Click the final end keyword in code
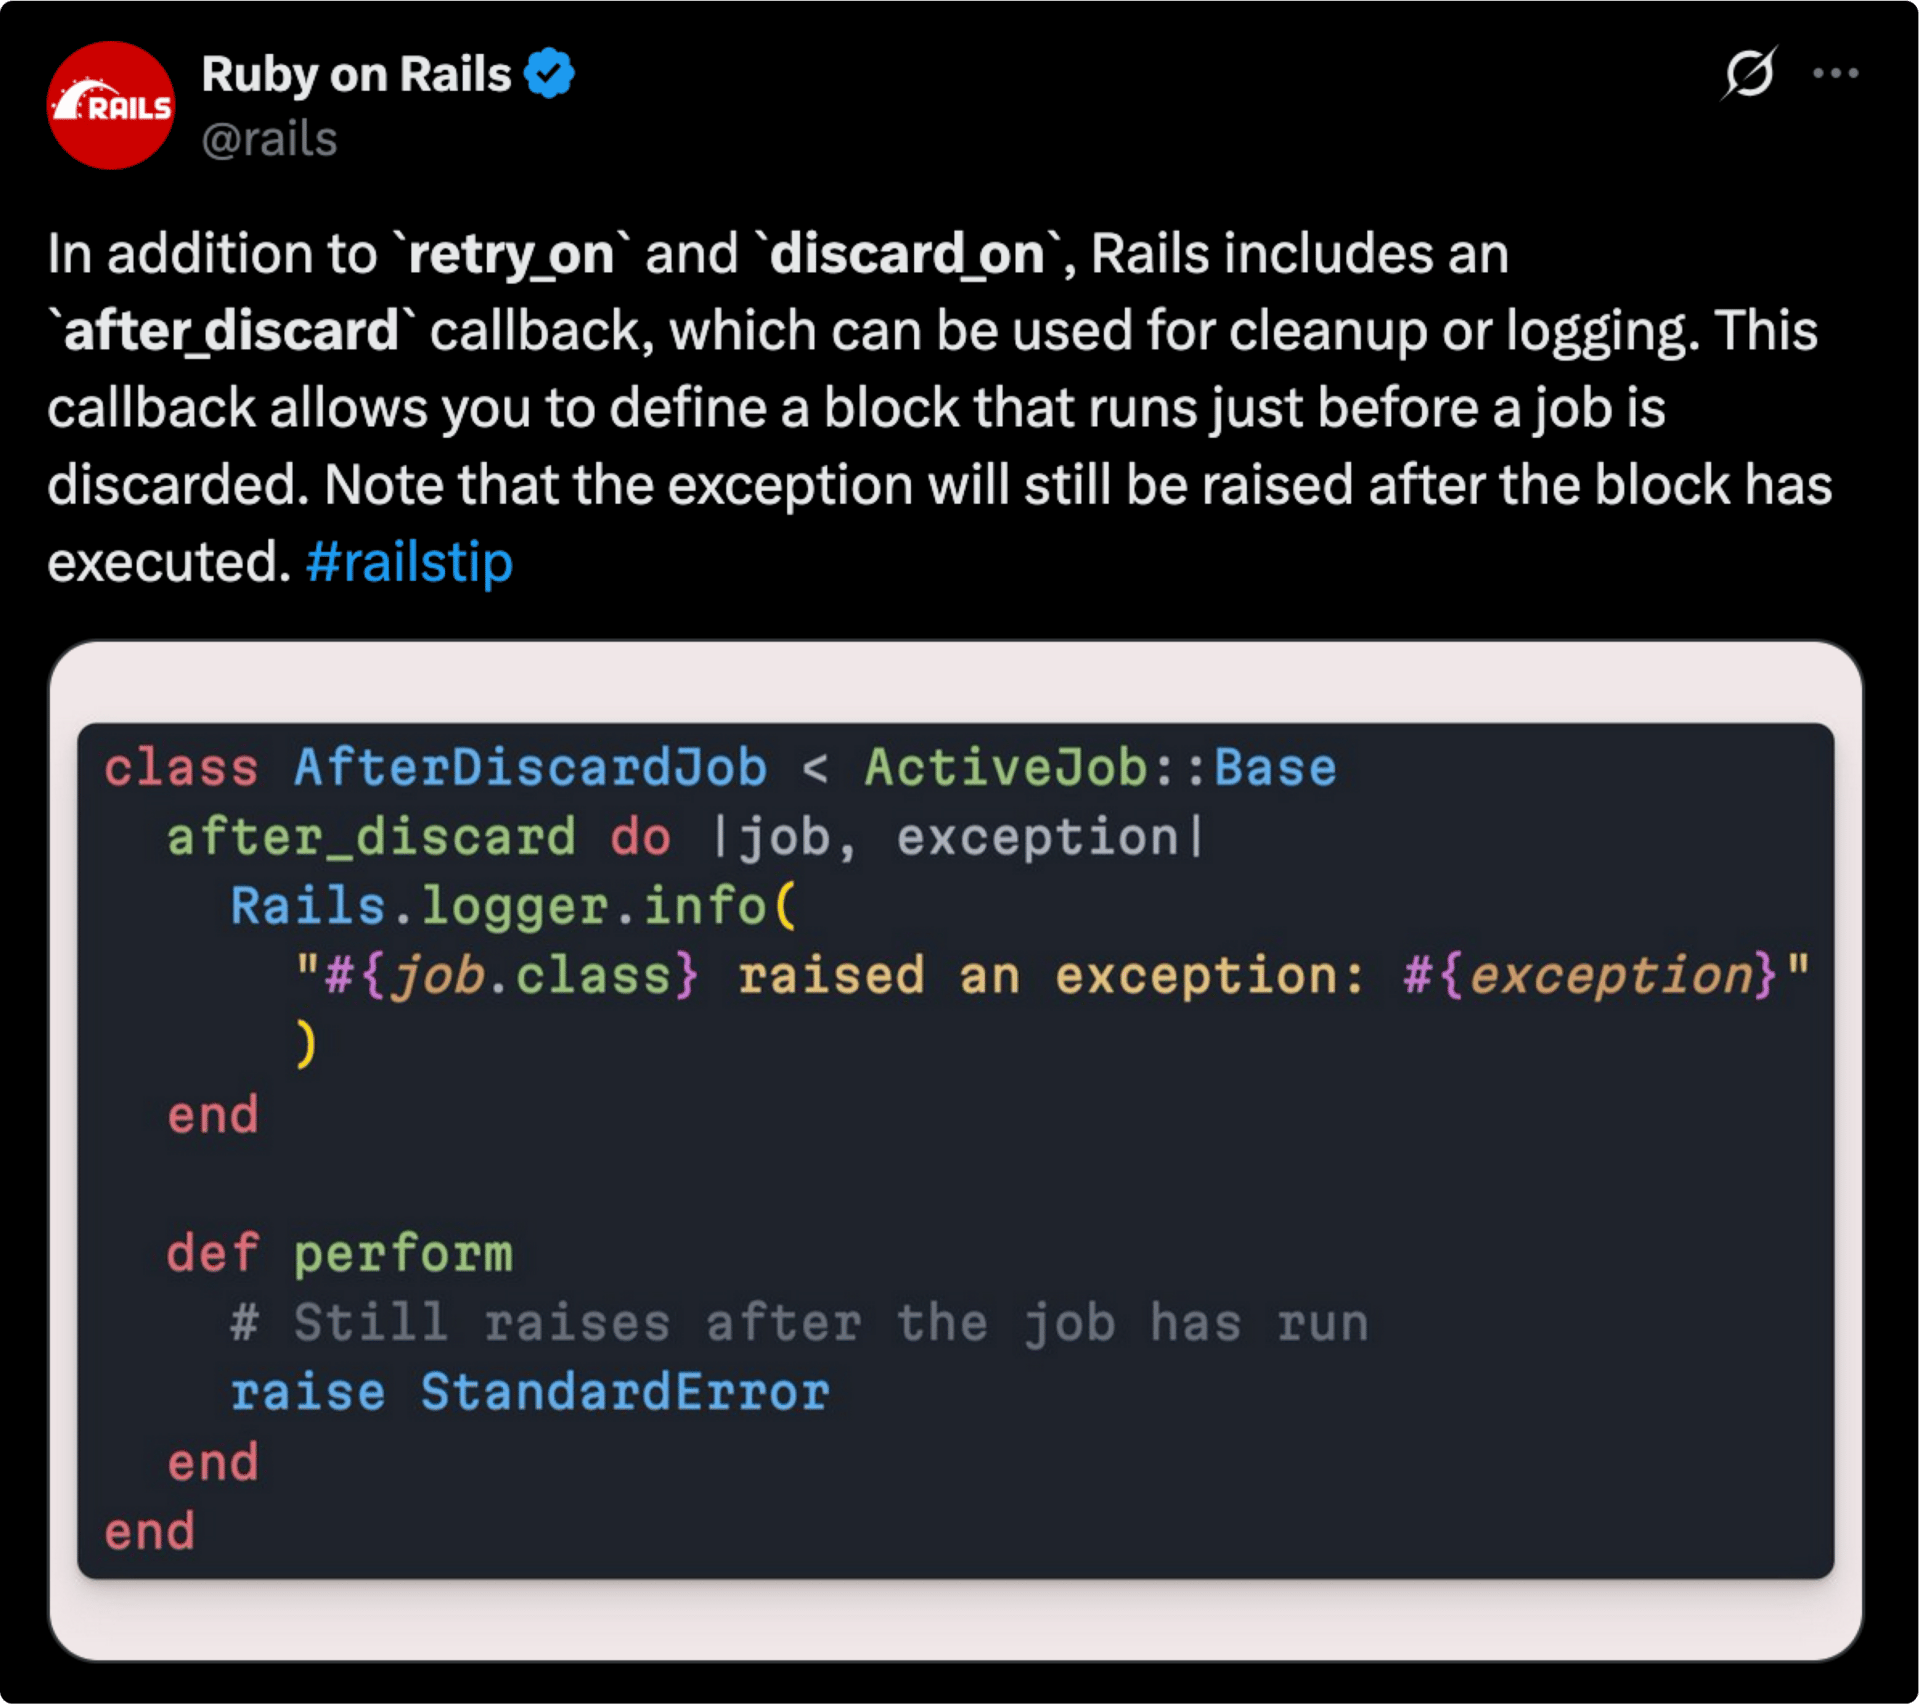Image resolution: width=1920 pixels, height=1706 pixels. [150, 1531]
